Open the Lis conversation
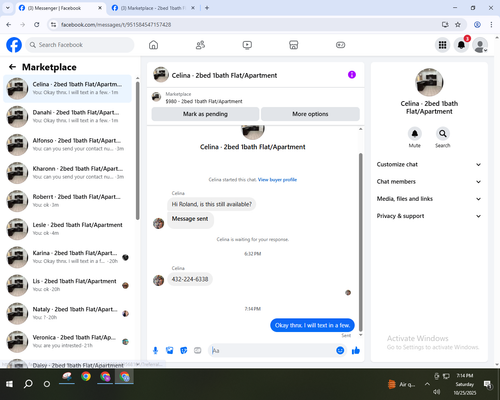Viewport: 500px width, 400px height. click(x=68, y=285)
